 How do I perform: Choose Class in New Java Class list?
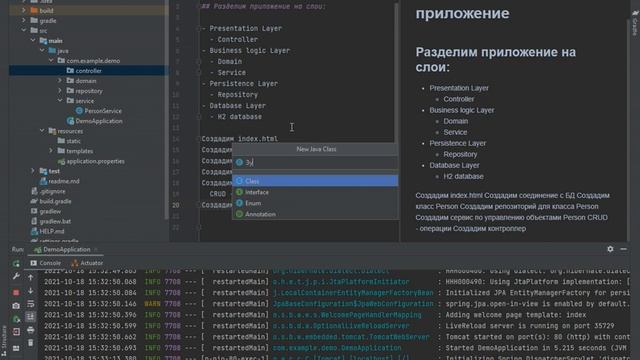(x=315, y=181)
